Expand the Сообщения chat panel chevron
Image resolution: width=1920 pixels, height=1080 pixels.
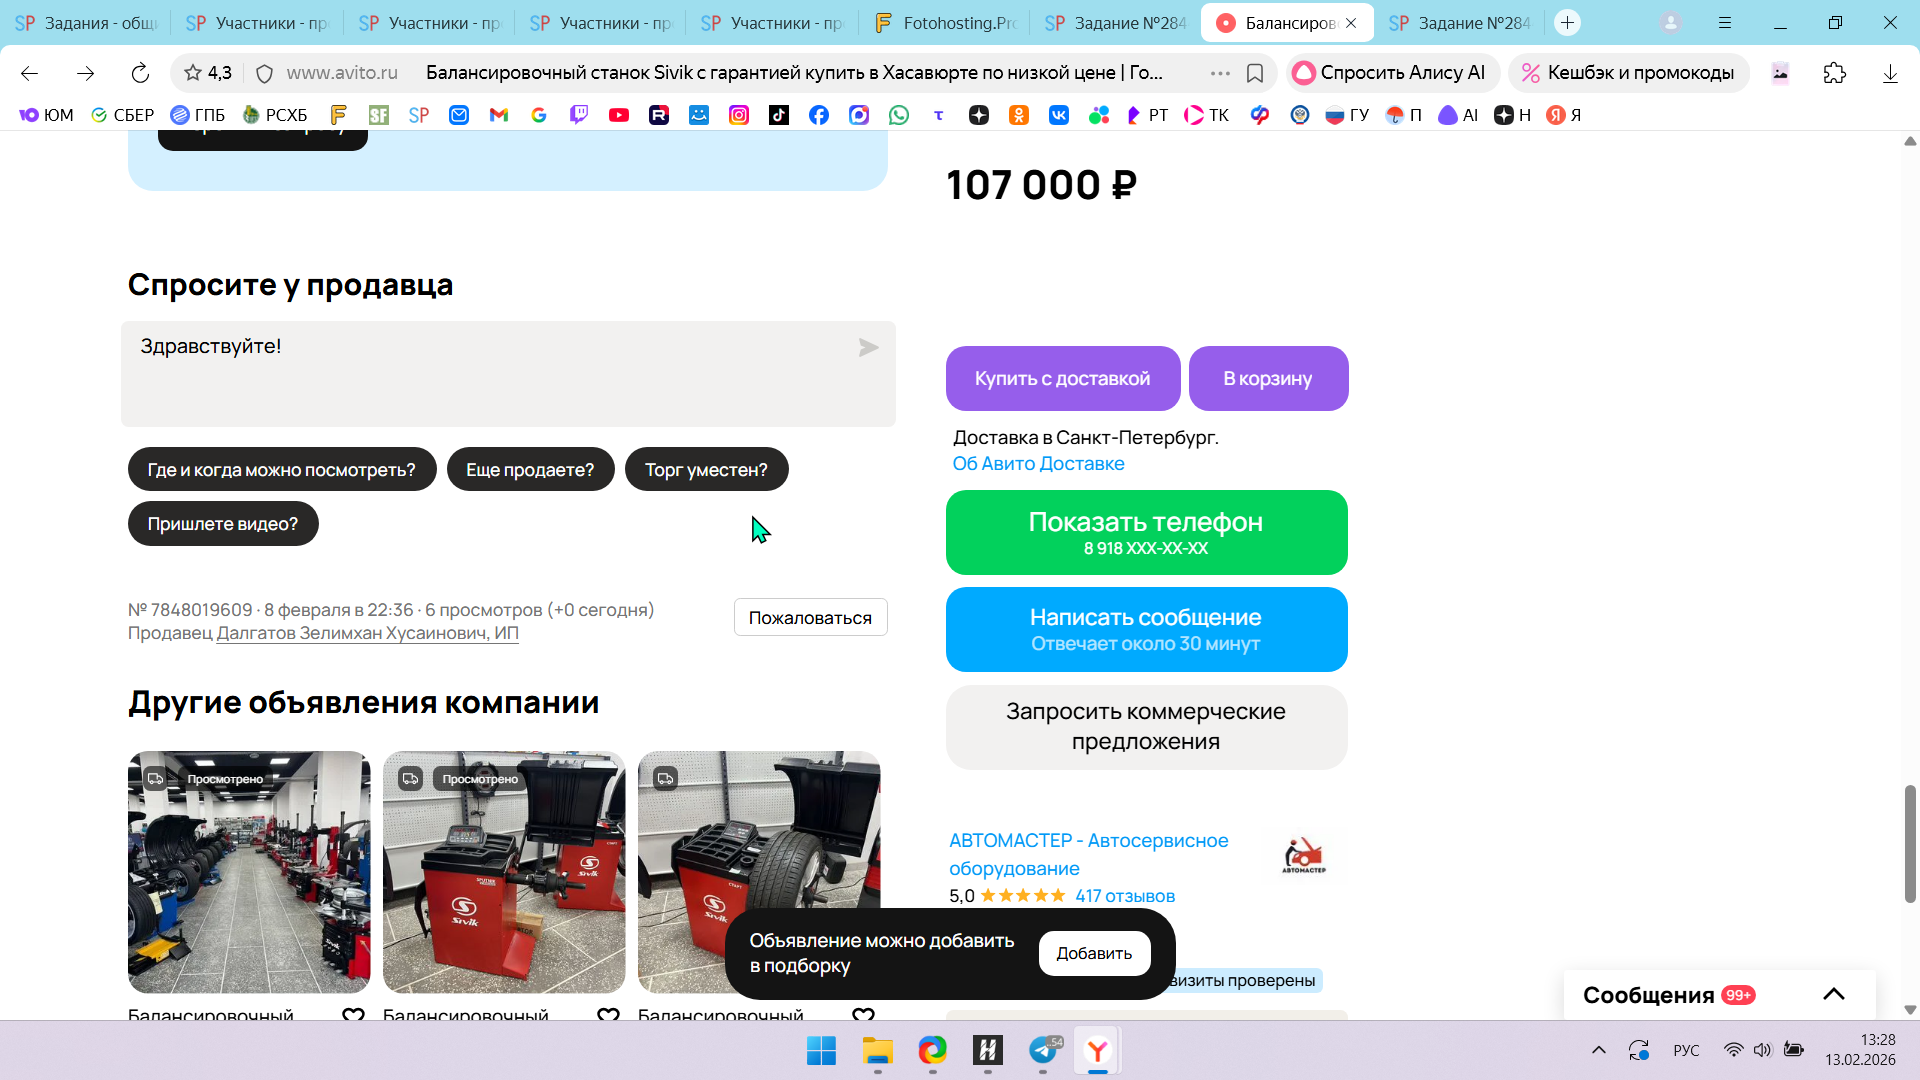(1833, 994)
